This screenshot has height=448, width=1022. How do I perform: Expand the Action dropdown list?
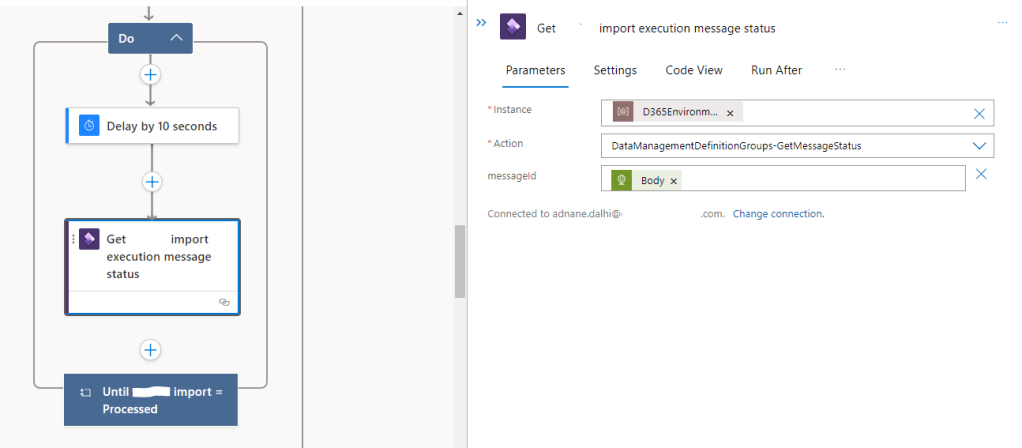coord(979,146)
